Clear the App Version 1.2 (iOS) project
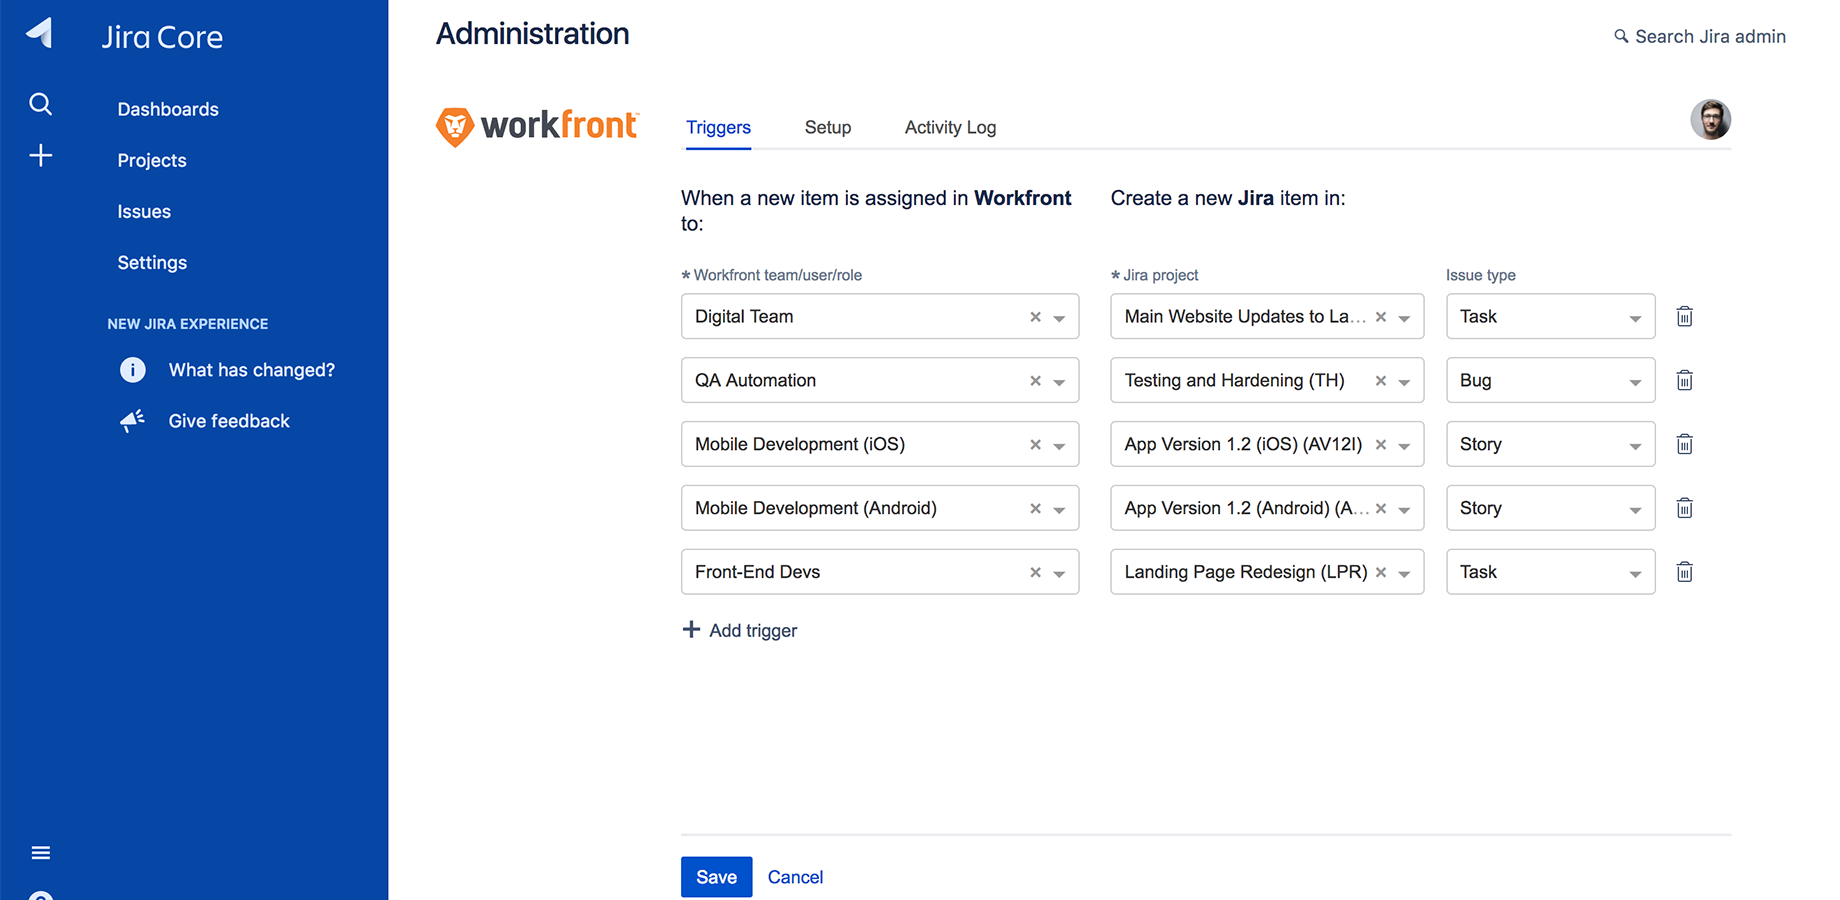 tap(1380, 445)
